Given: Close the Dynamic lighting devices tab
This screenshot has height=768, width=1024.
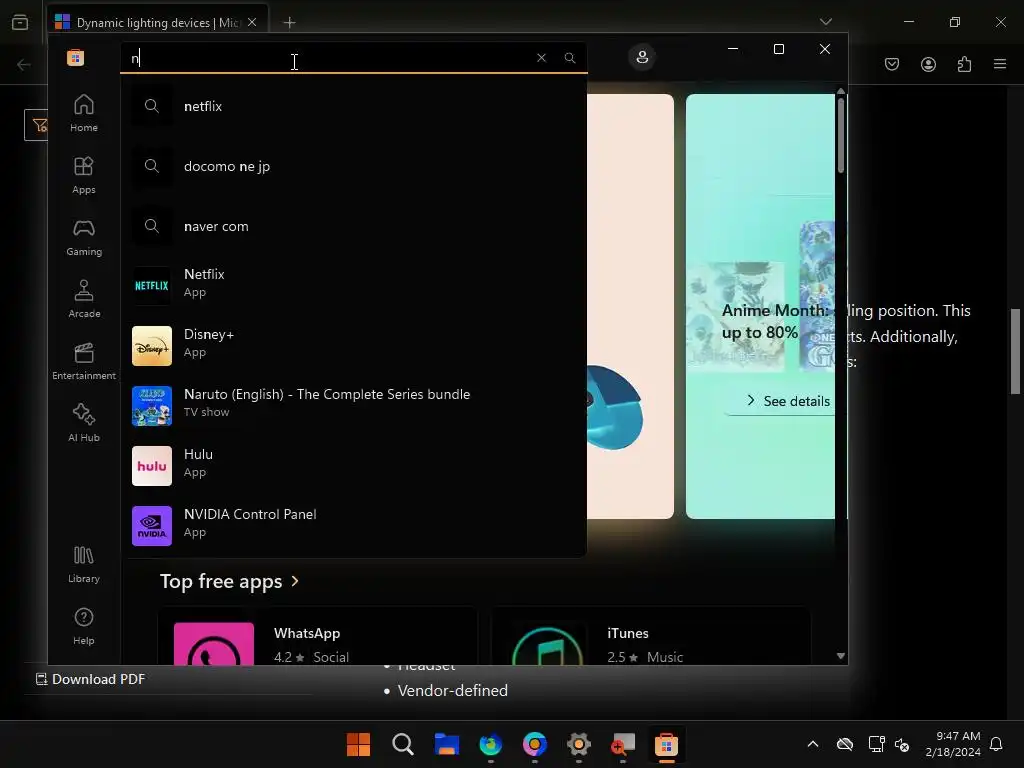Looking at the screenshot, I should coord(252,22).
